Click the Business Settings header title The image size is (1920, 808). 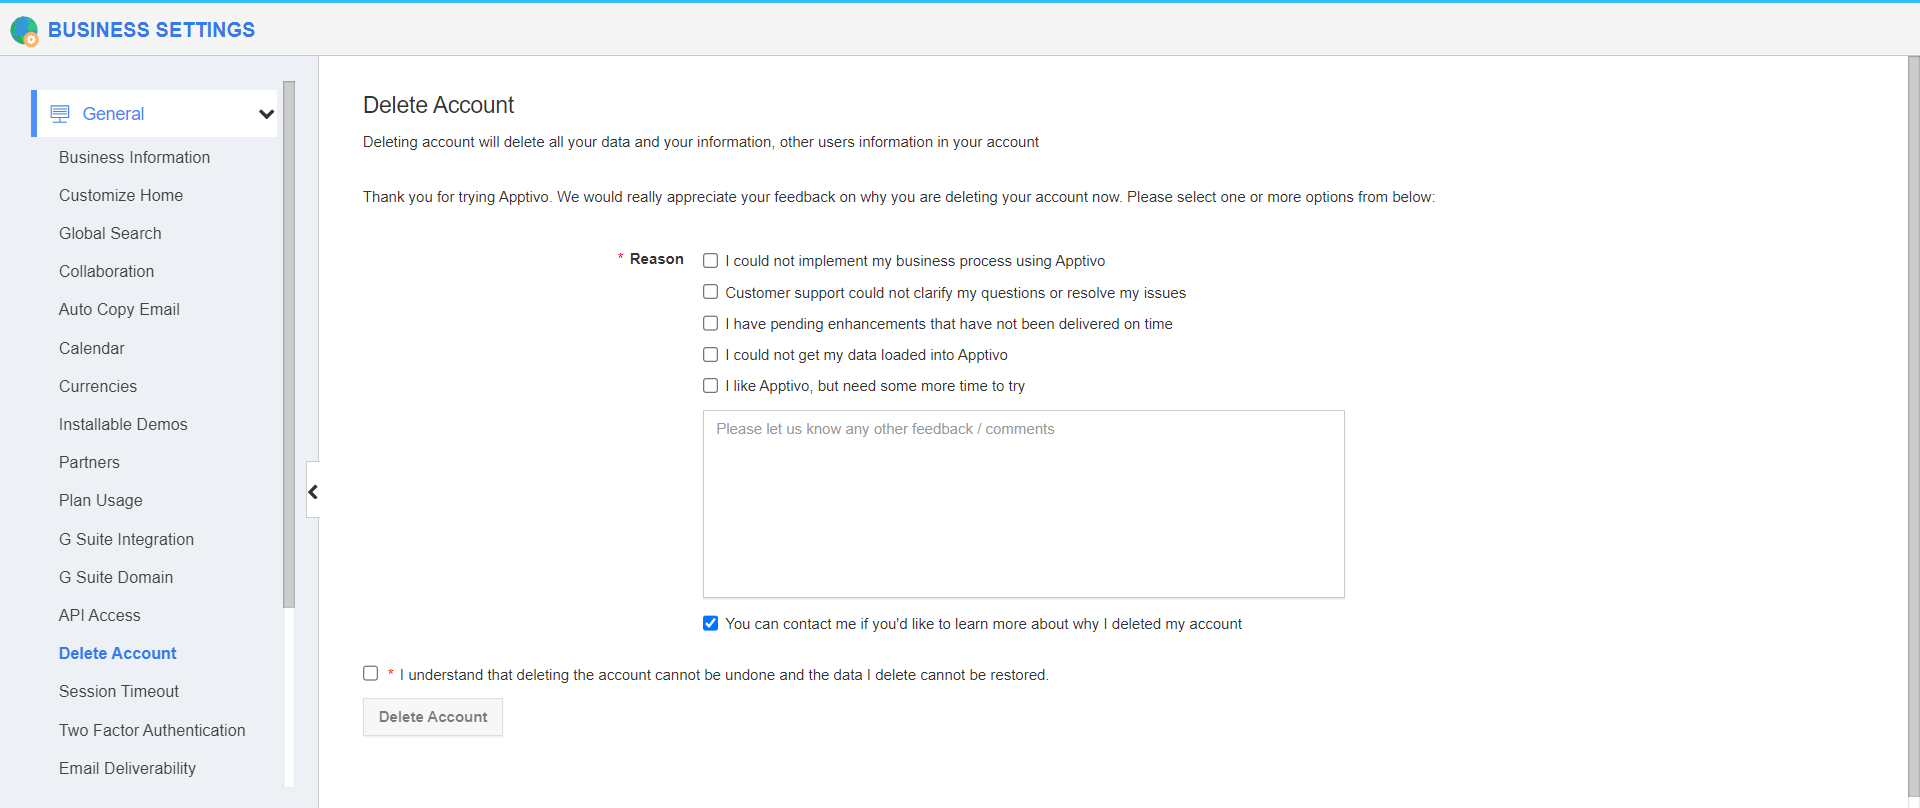pos(151,30)
